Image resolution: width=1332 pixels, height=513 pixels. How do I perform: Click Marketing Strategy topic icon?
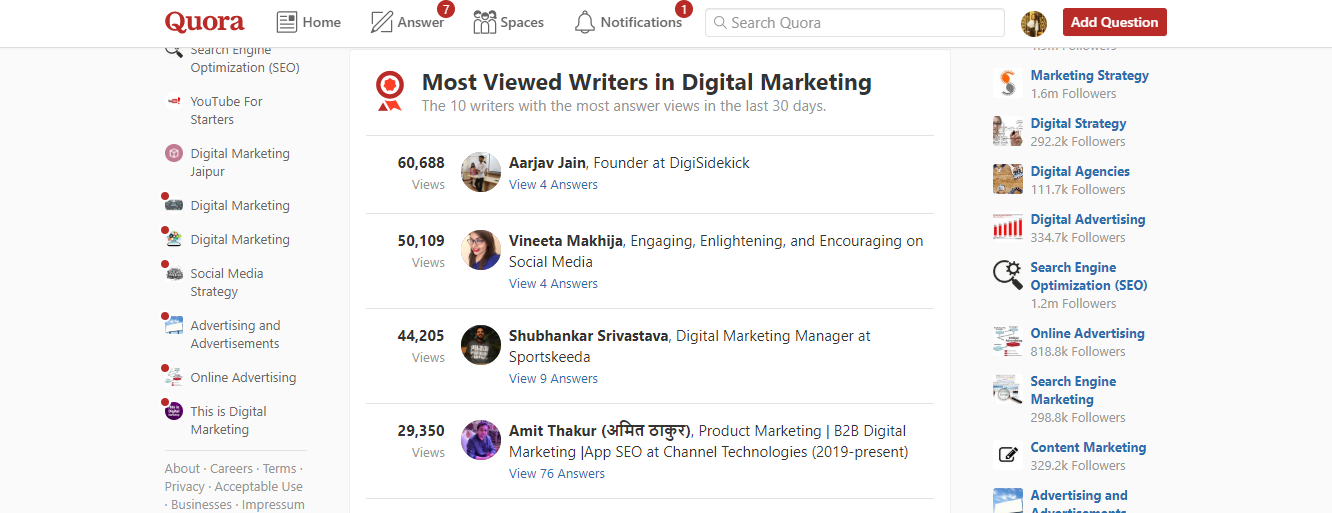coord(1008,83)
